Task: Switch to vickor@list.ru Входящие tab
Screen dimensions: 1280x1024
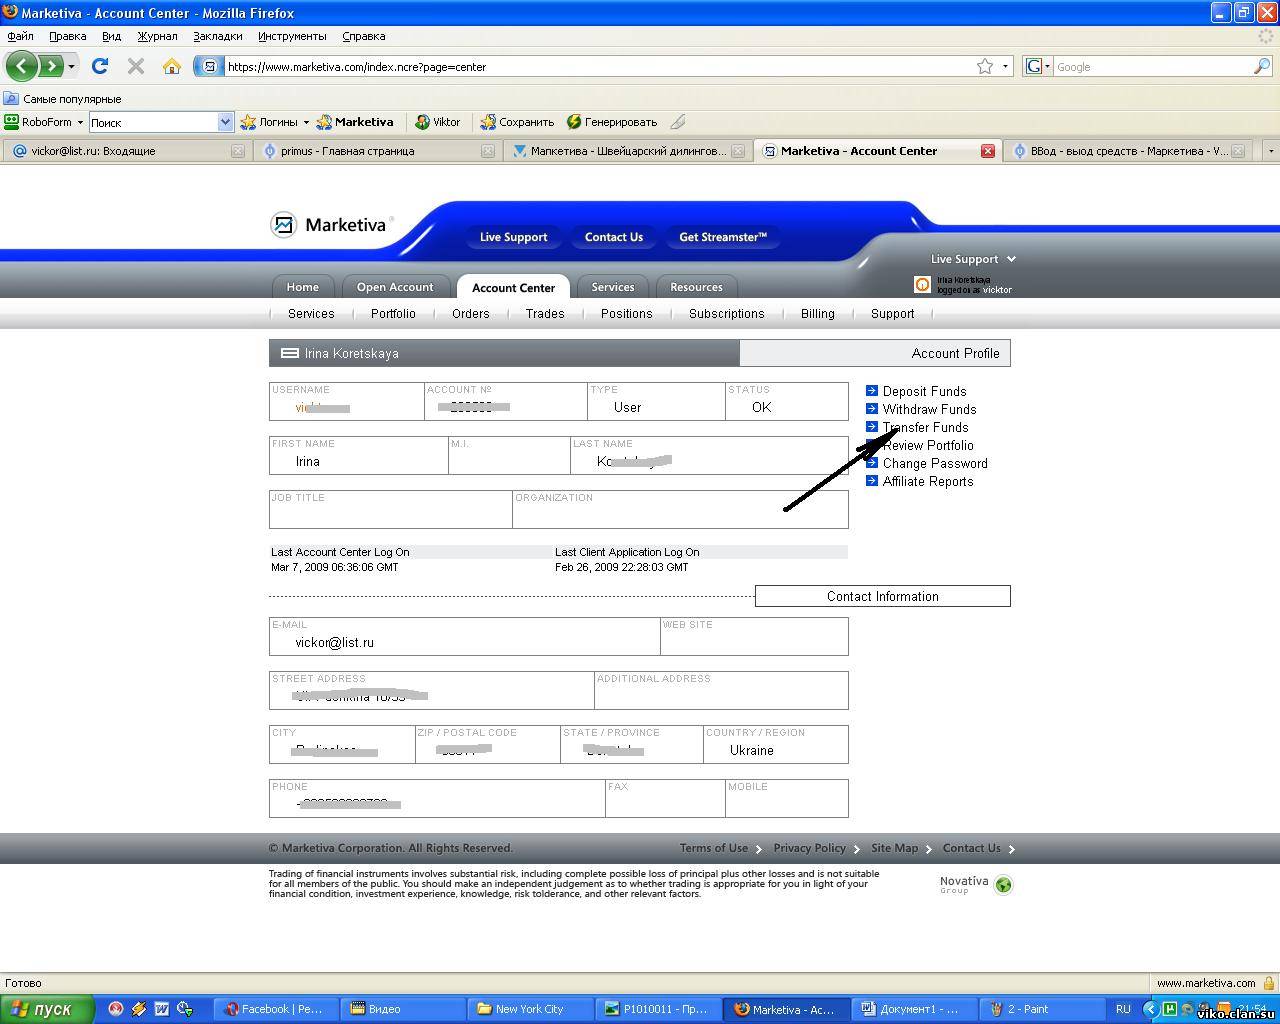Action: coord(125,151)
